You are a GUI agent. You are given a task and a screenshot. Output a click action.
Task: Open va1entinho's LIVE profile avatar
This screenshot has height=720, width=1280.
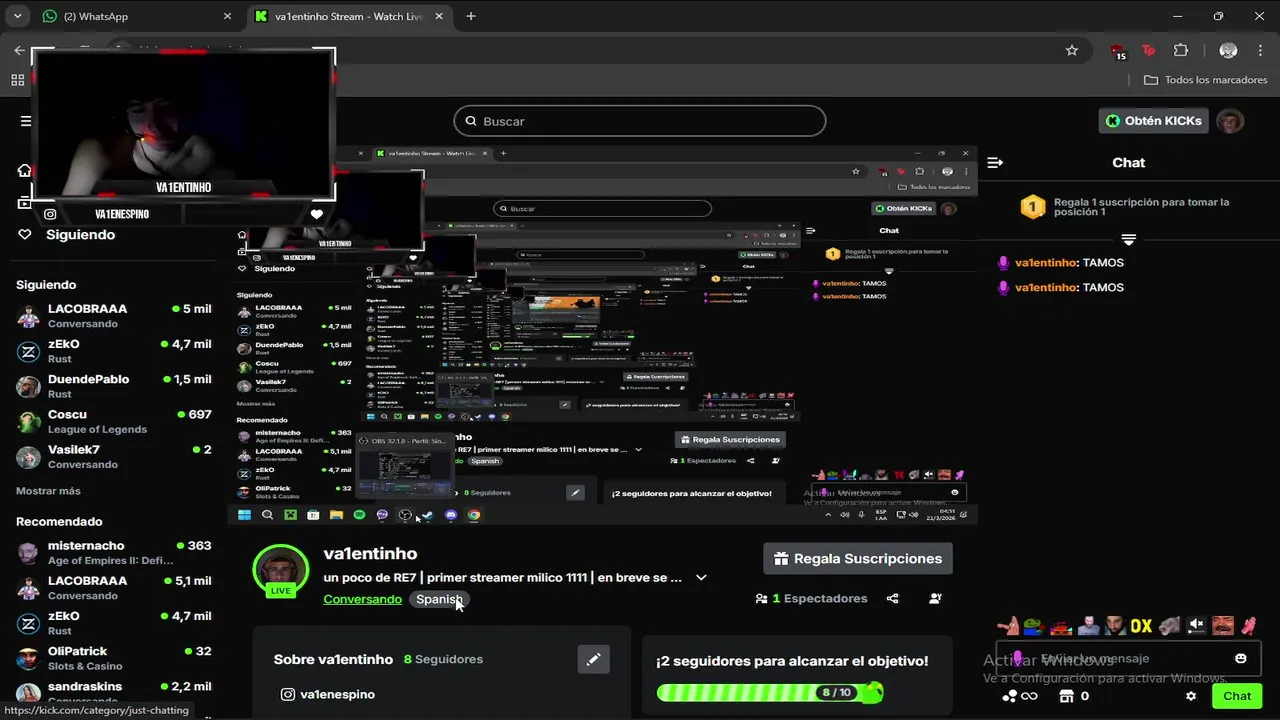tap(281, 570)
